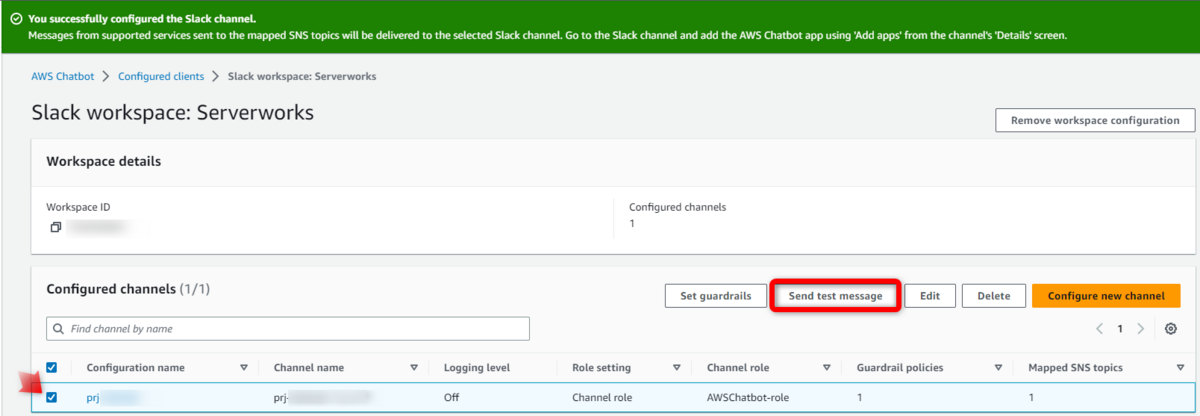This screenshot has width=1200, height=416.
Task: Click Edit channel button
Action: pyautogui.click(x=930, y=296)
